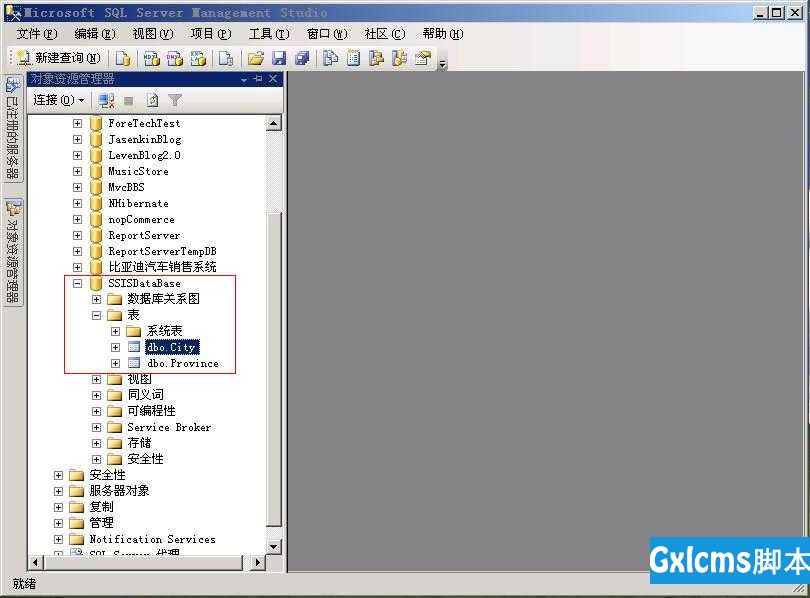
Task: Select the 视图 (Views) folder
Action: tap(139, 380)
